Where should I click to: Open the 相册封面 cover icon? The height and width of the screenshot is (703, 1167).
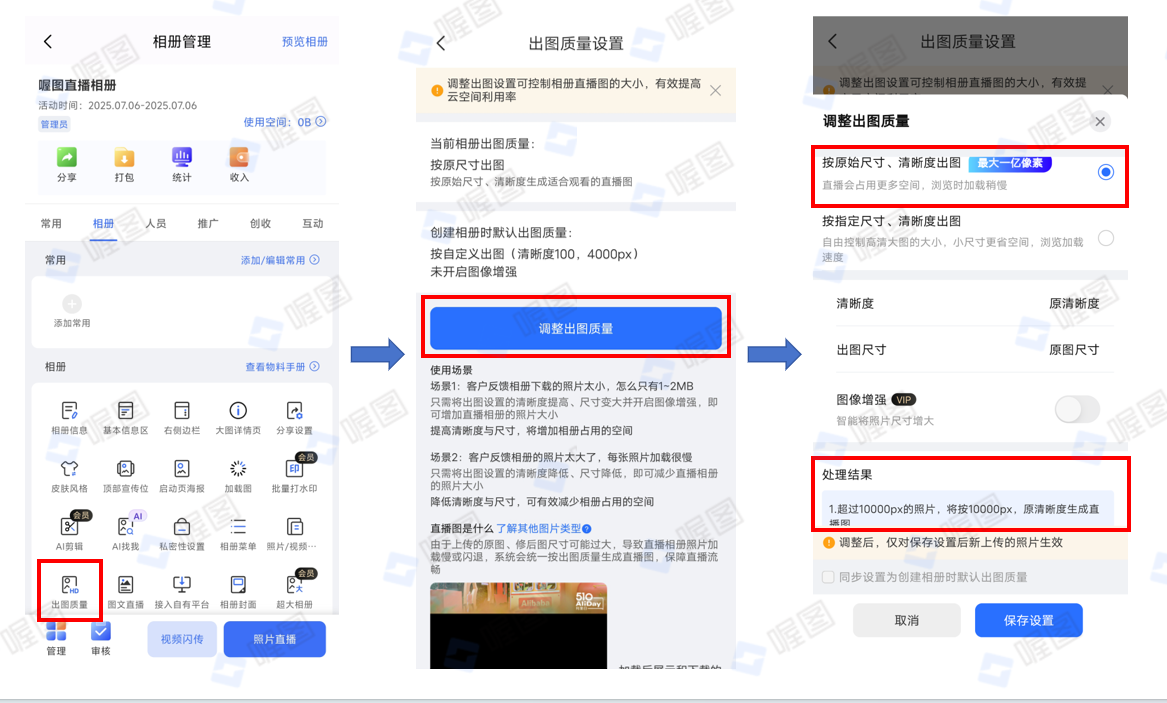click(x=238, y=585)
